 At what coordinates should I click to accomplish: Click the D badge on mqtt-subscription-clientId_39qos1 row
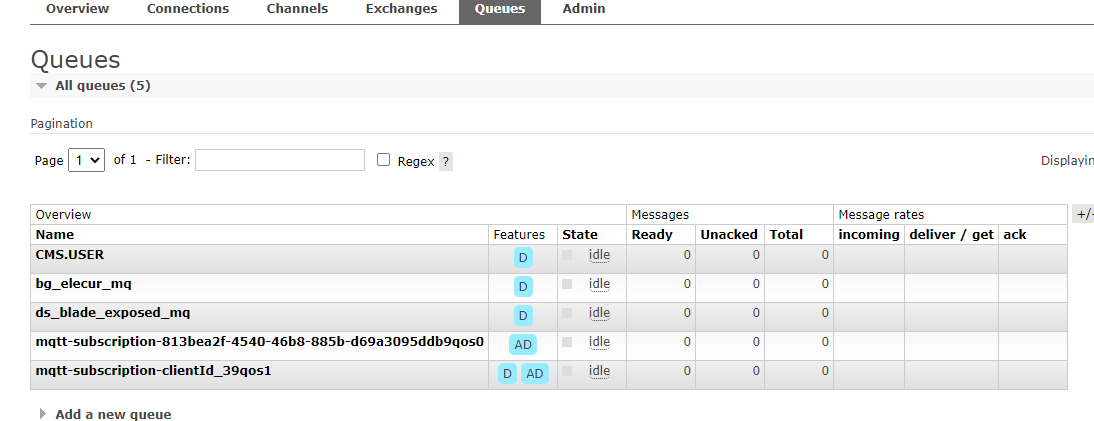[x=507, y=374]
